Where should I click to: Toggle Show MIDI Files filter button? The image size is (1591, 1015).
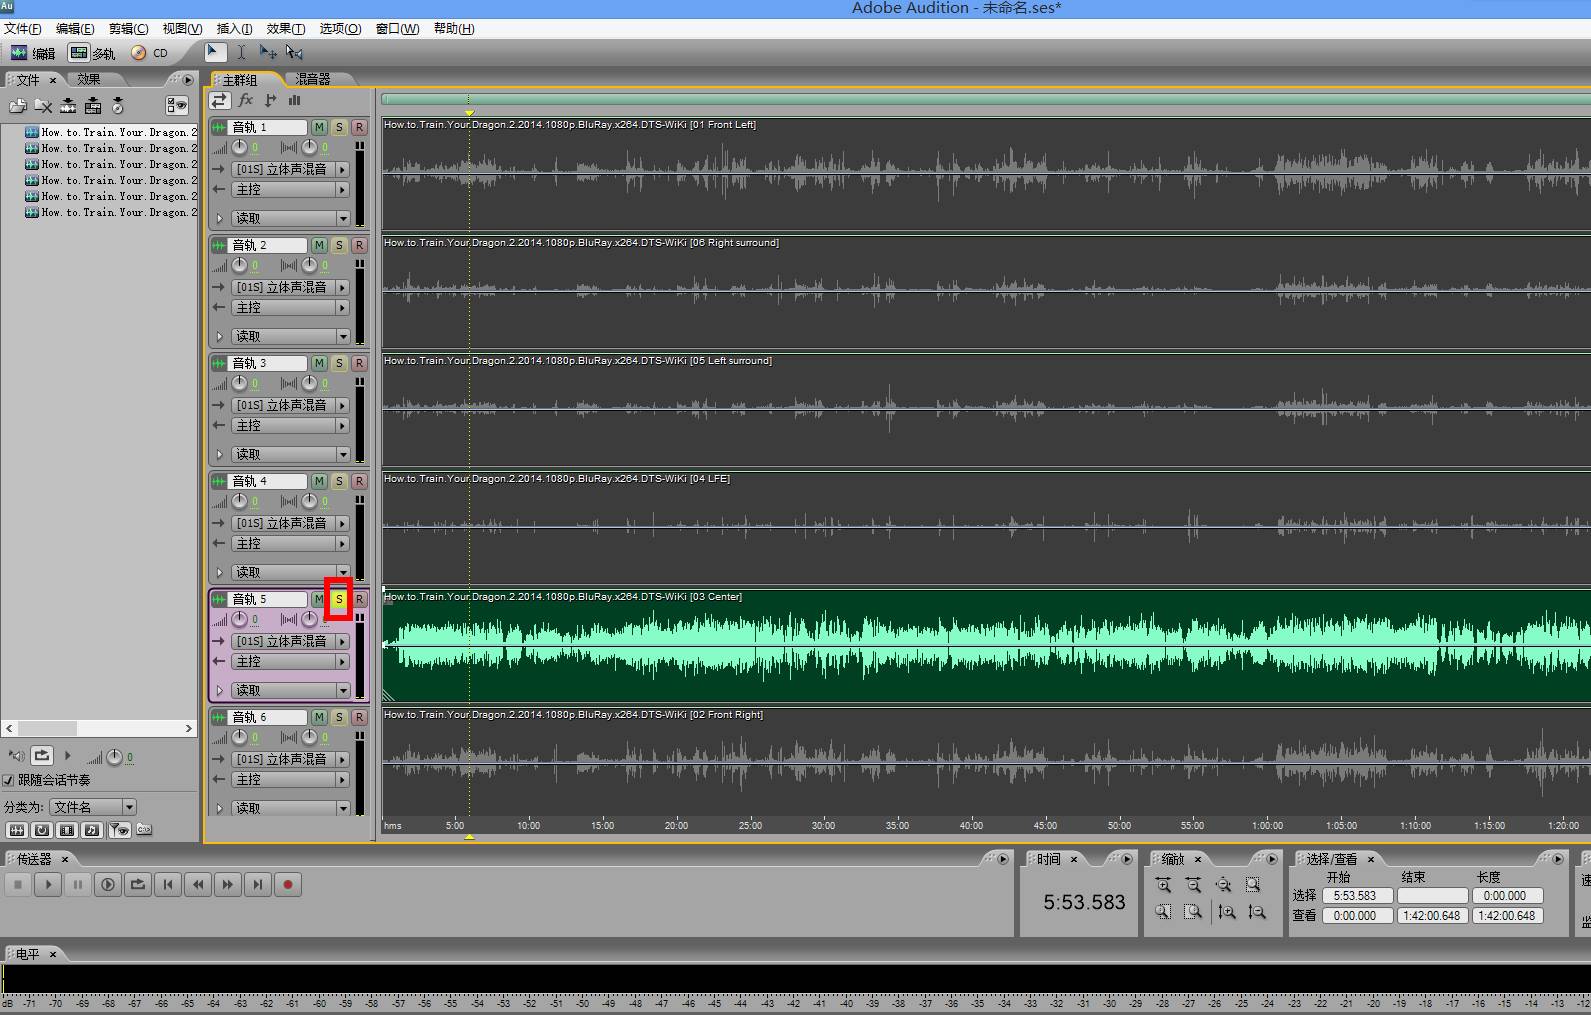[92, 830]
